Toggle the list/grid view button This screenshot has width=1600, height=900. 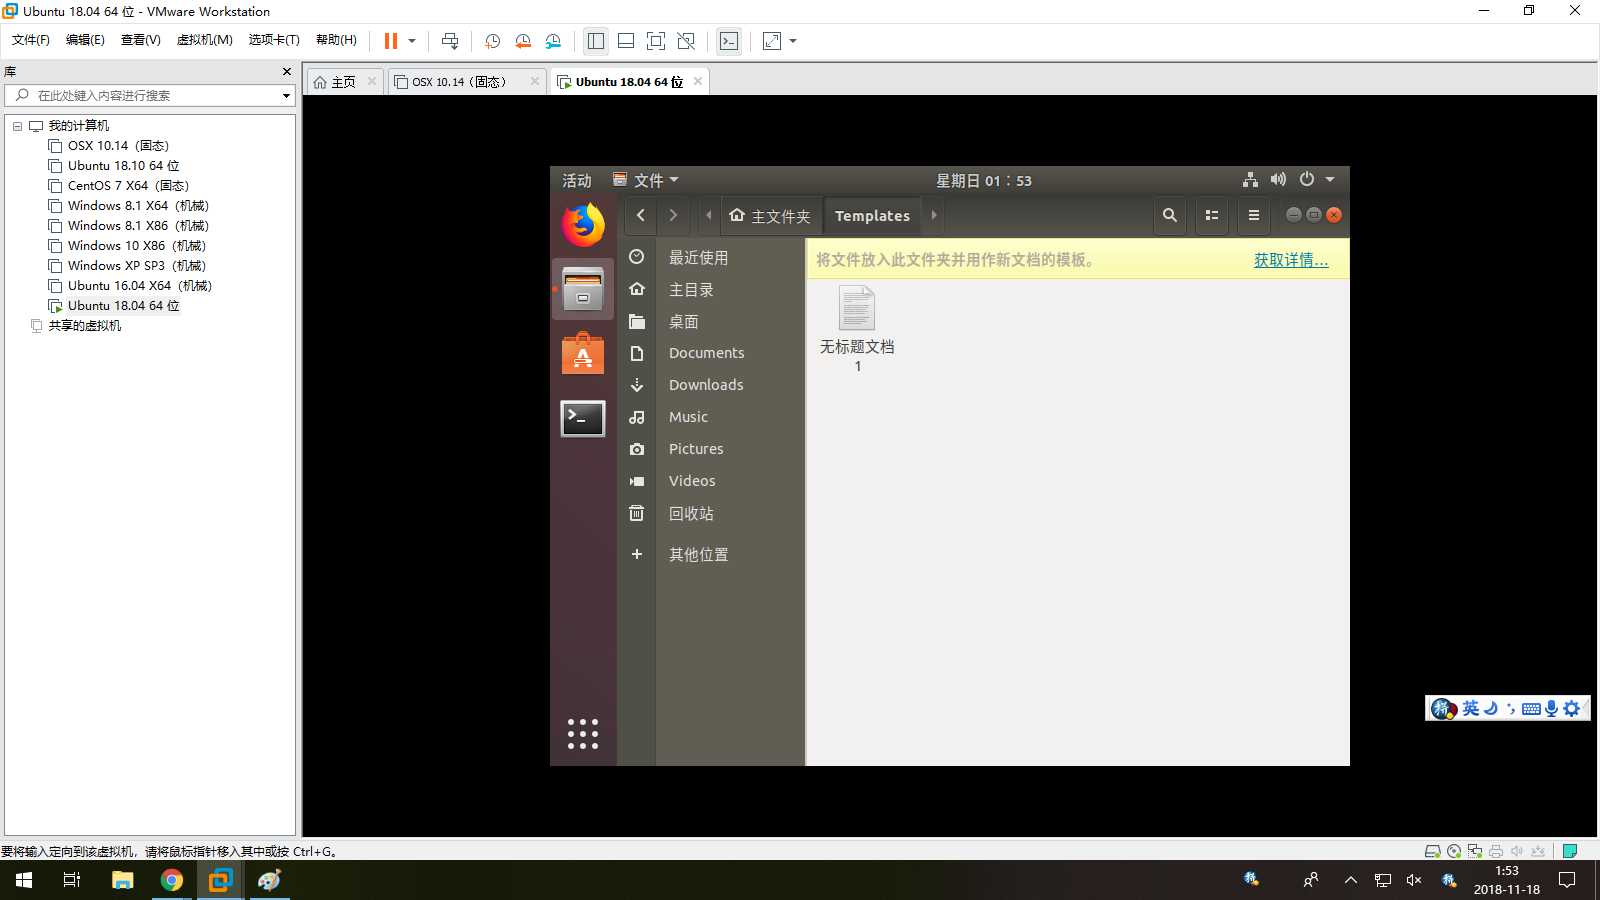1212,215
